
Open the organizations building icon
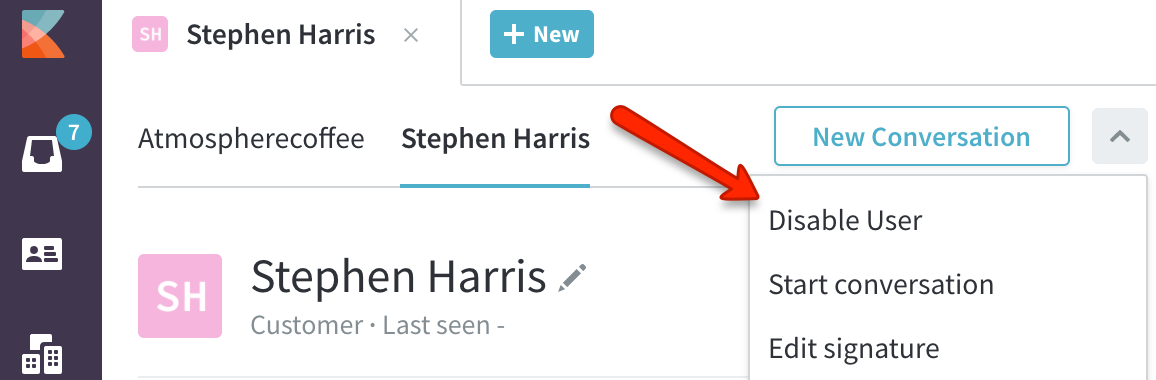[x=42, y=355]
